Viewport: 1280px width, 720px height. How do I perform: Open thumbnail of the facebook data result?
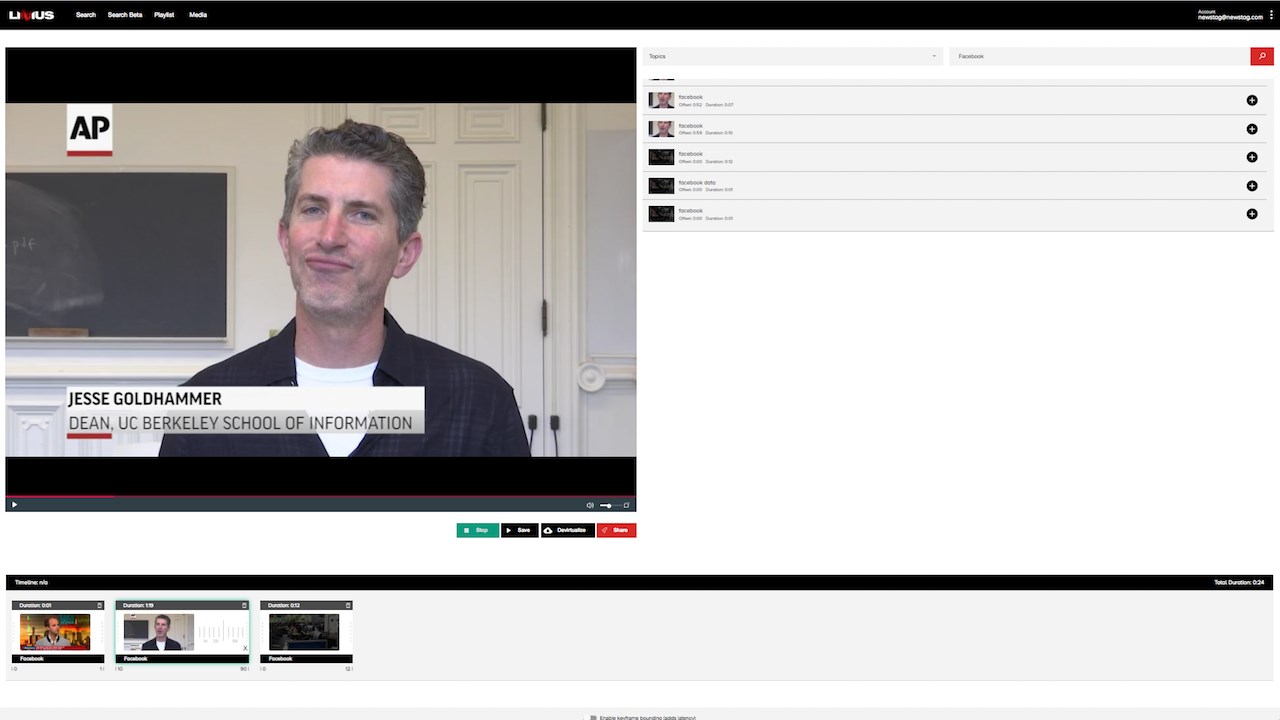tap(661, 186)
